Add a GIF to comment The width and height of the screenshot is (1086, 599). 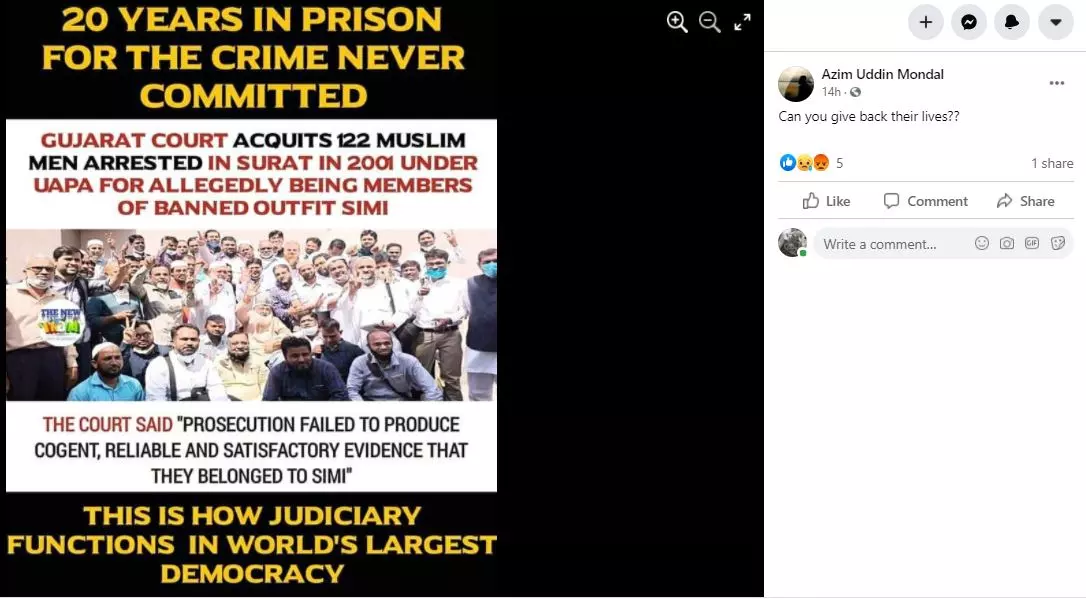pos(1032,243)
